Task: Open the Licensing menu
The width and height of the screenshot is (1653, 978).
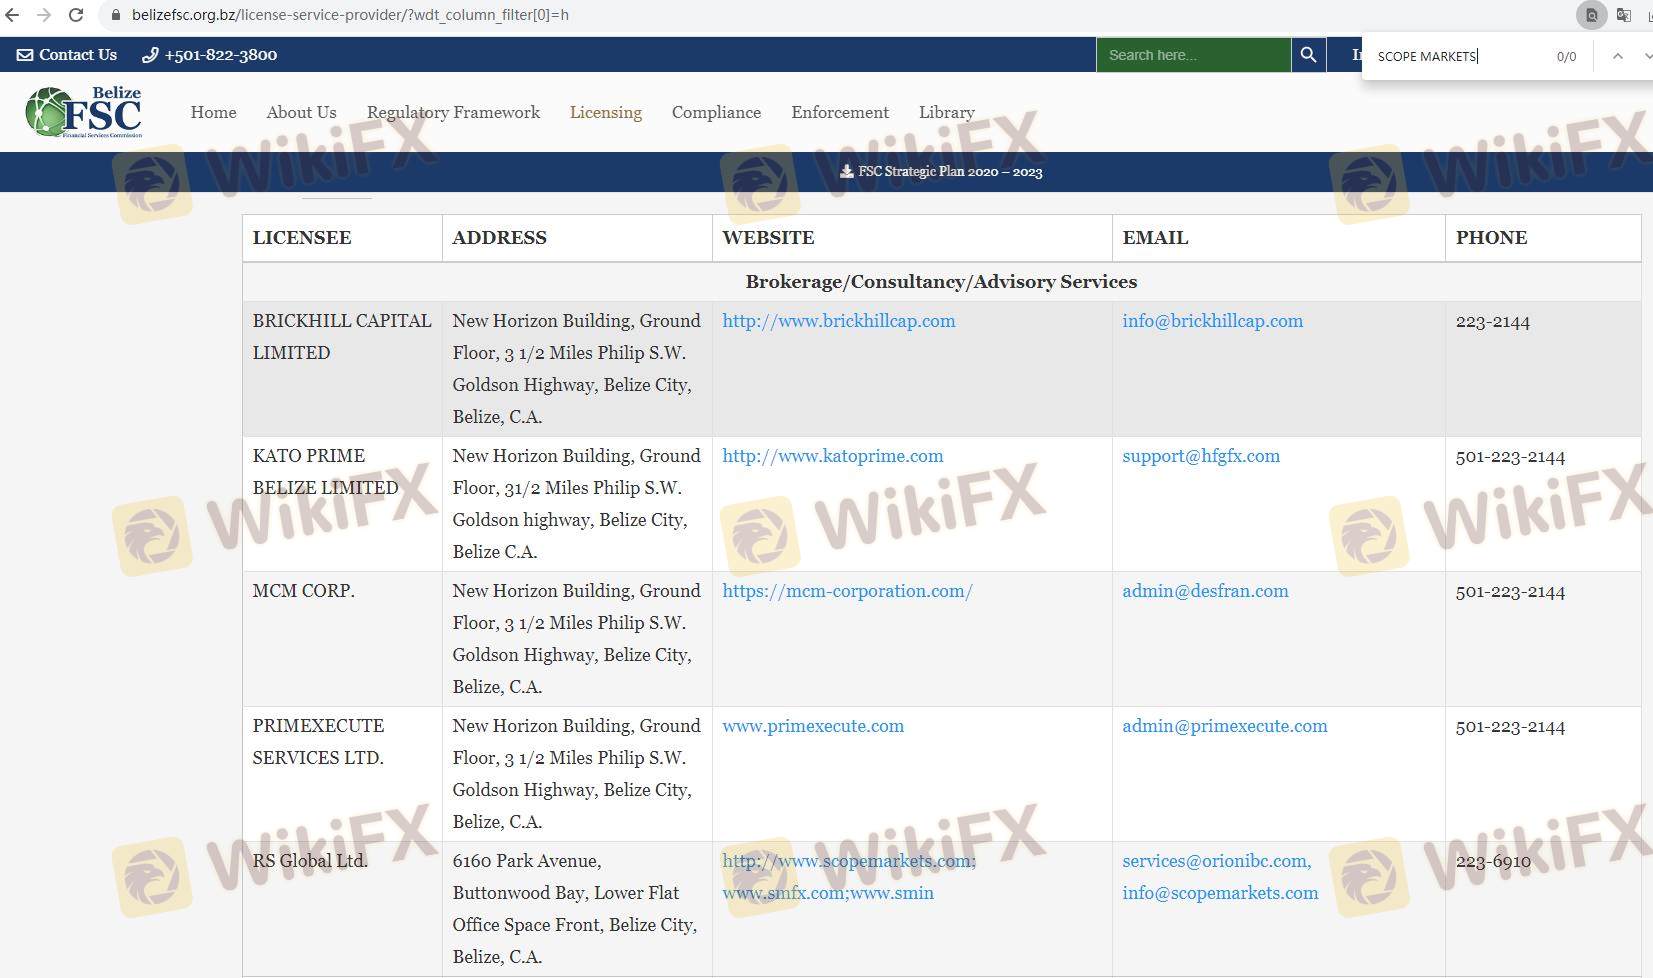Action: [x=605, y=112]
